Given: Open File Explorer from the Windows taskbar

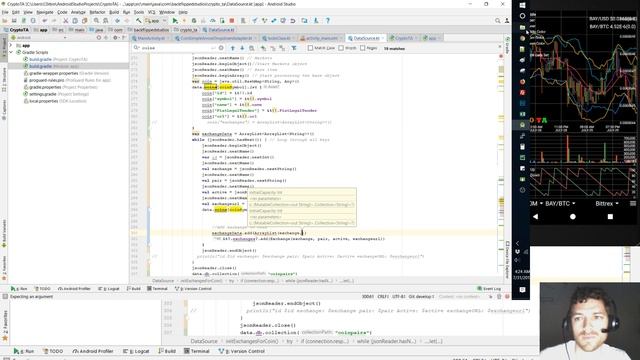Looking at the screenshot, I should tap(522, 27).
